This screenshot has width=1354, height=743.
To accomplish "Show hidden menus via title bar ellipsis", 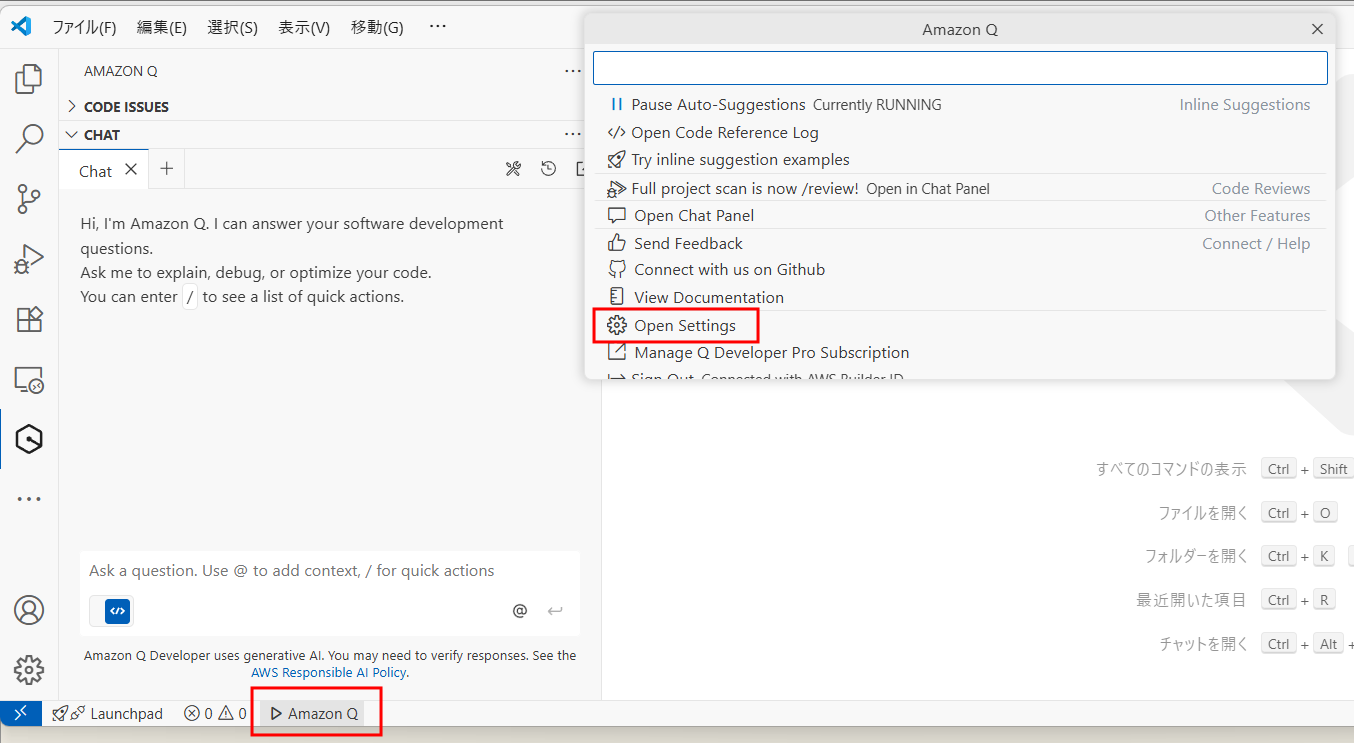I will coord(438,26).
